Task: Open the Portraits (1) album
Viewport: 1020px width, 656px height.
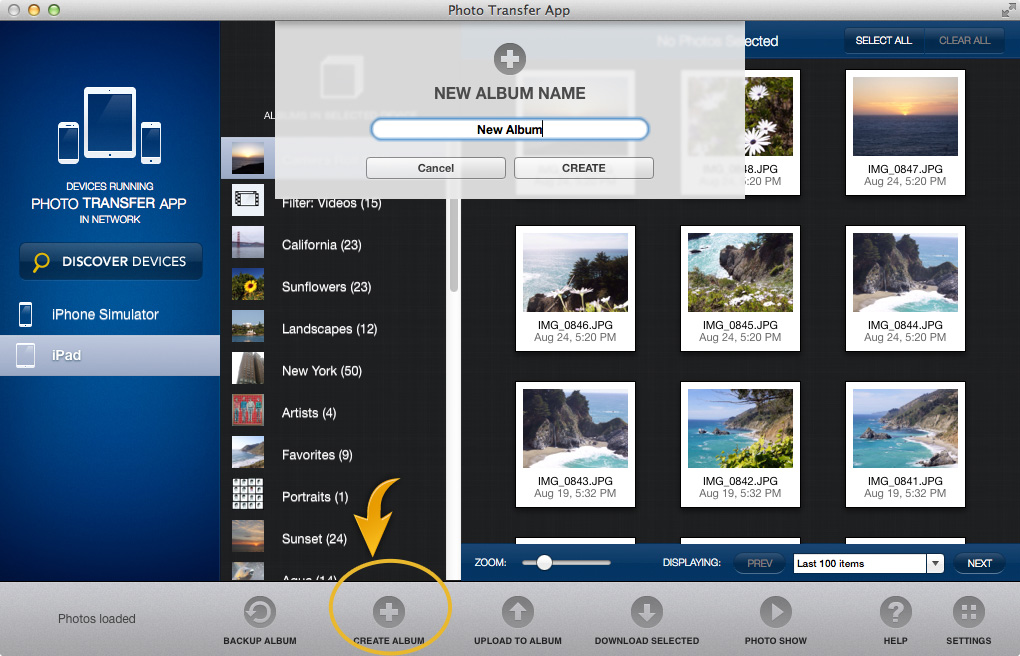Action: point(315,497)
